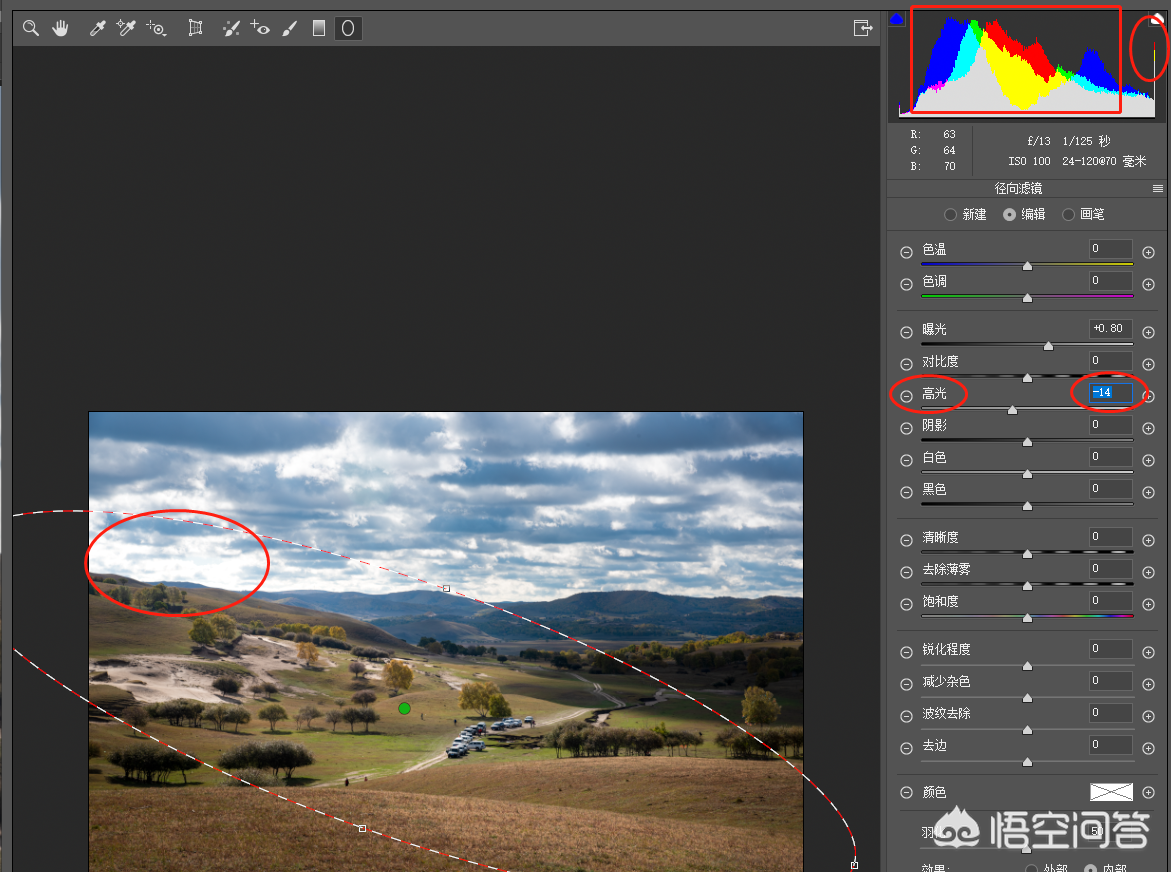Increase 白色 with plus icon
The image size is (1171, 872).
tap(1149, 461)
